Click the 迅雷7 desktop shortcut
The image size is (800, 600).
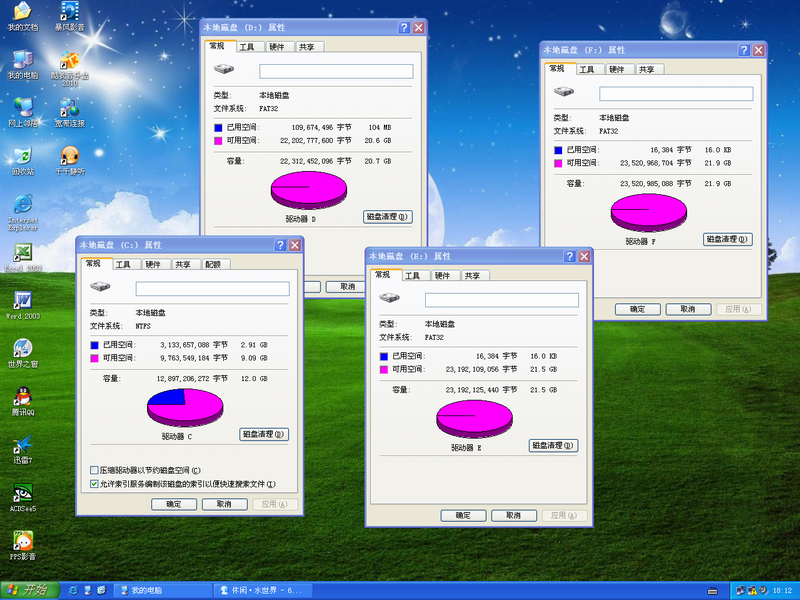[x=23, y=449]
